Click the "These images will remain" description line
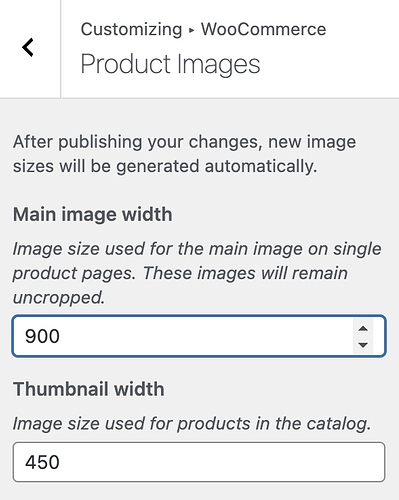The width and height of the screenshot is (399, 500). point(245,273)
